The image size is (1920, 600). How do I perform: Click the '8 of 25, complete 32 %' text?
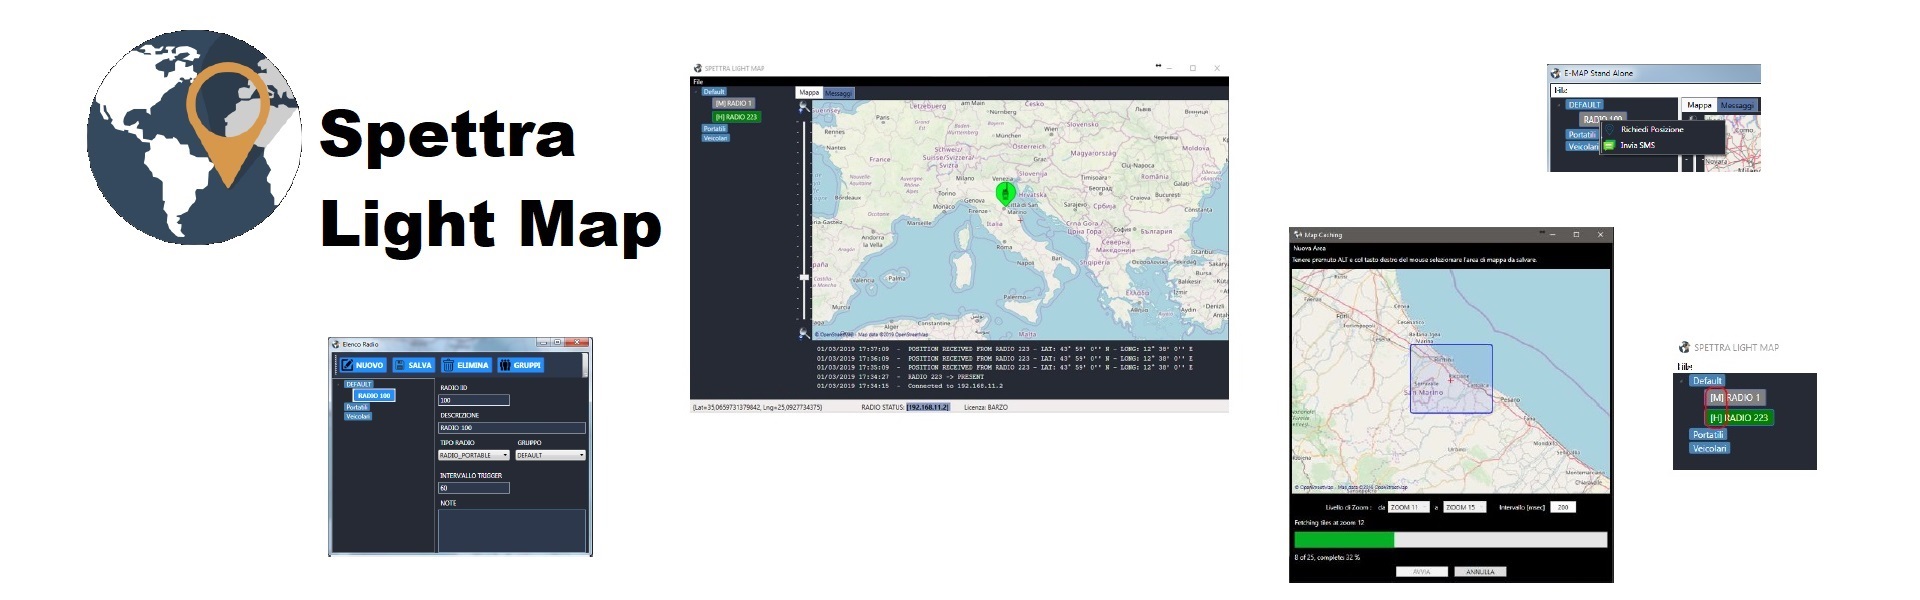coord(1327,557)
